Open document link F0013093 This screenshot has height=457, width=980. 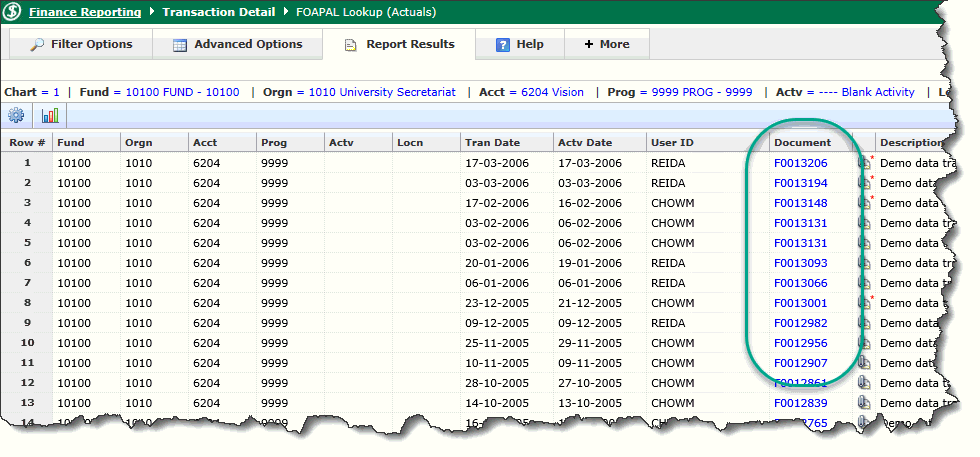(800, 262)
